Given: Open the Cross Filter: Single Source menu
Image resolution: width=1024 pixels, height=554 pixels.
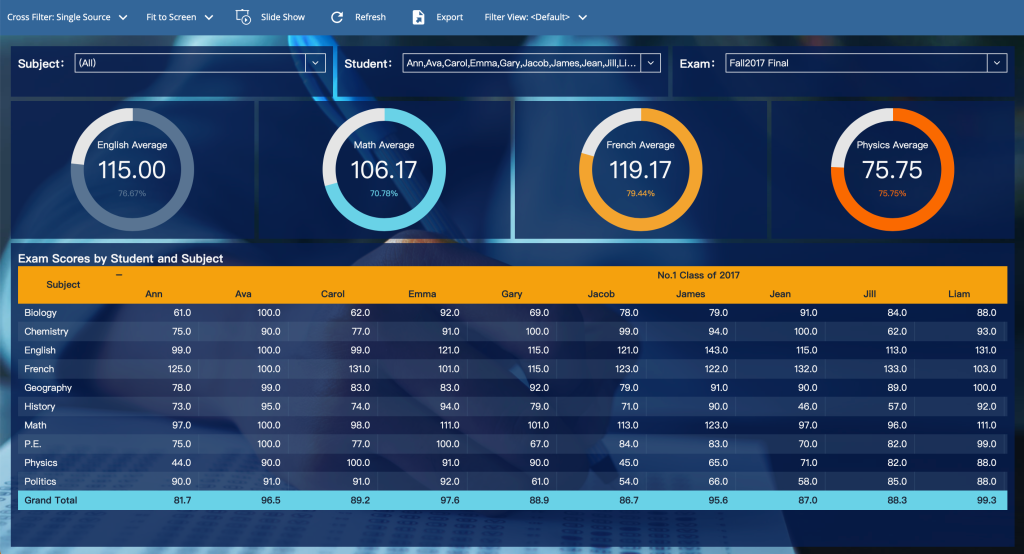Looking at the screenshot, I should (67, 17).
